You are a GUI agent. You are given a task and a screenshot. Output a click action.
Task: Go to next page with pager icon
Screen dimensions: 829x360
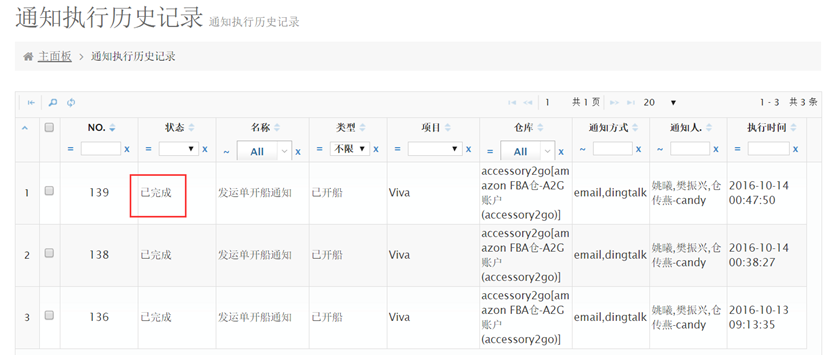(614, 103)
